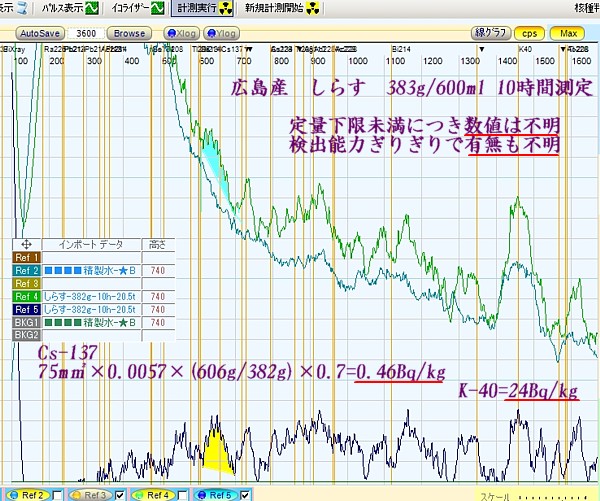
Task: Click the Ref 4 button in bottom bar
Action: point(155,495)
